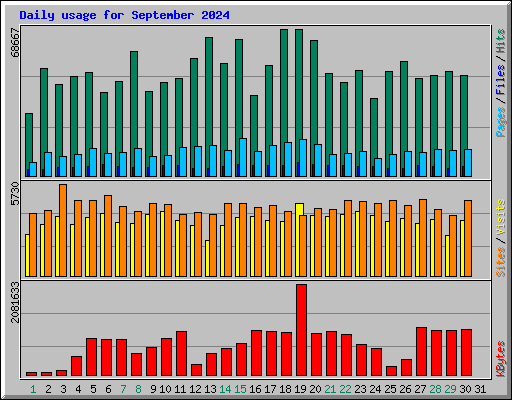
Task: Click day label 8 on the x-axis
Action: click(x=138, y=389)
